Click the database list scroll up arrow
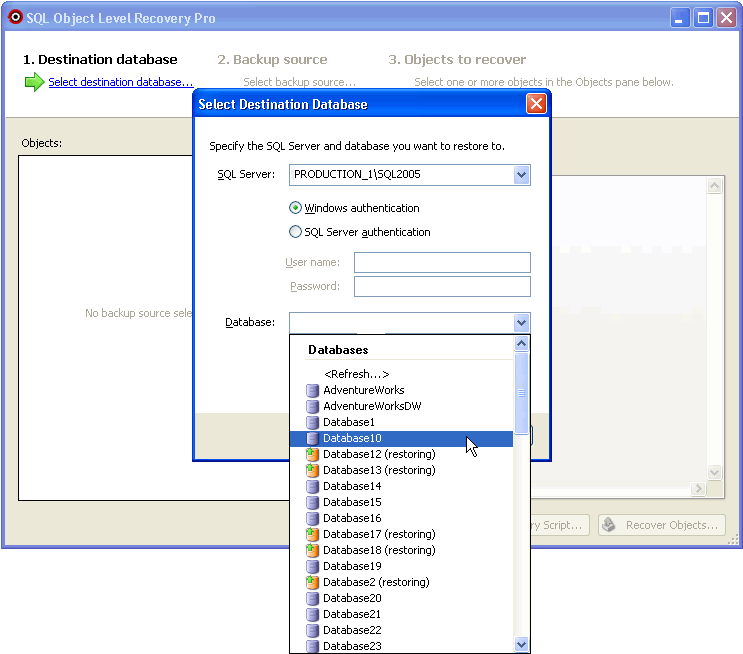 coord(521,344)
